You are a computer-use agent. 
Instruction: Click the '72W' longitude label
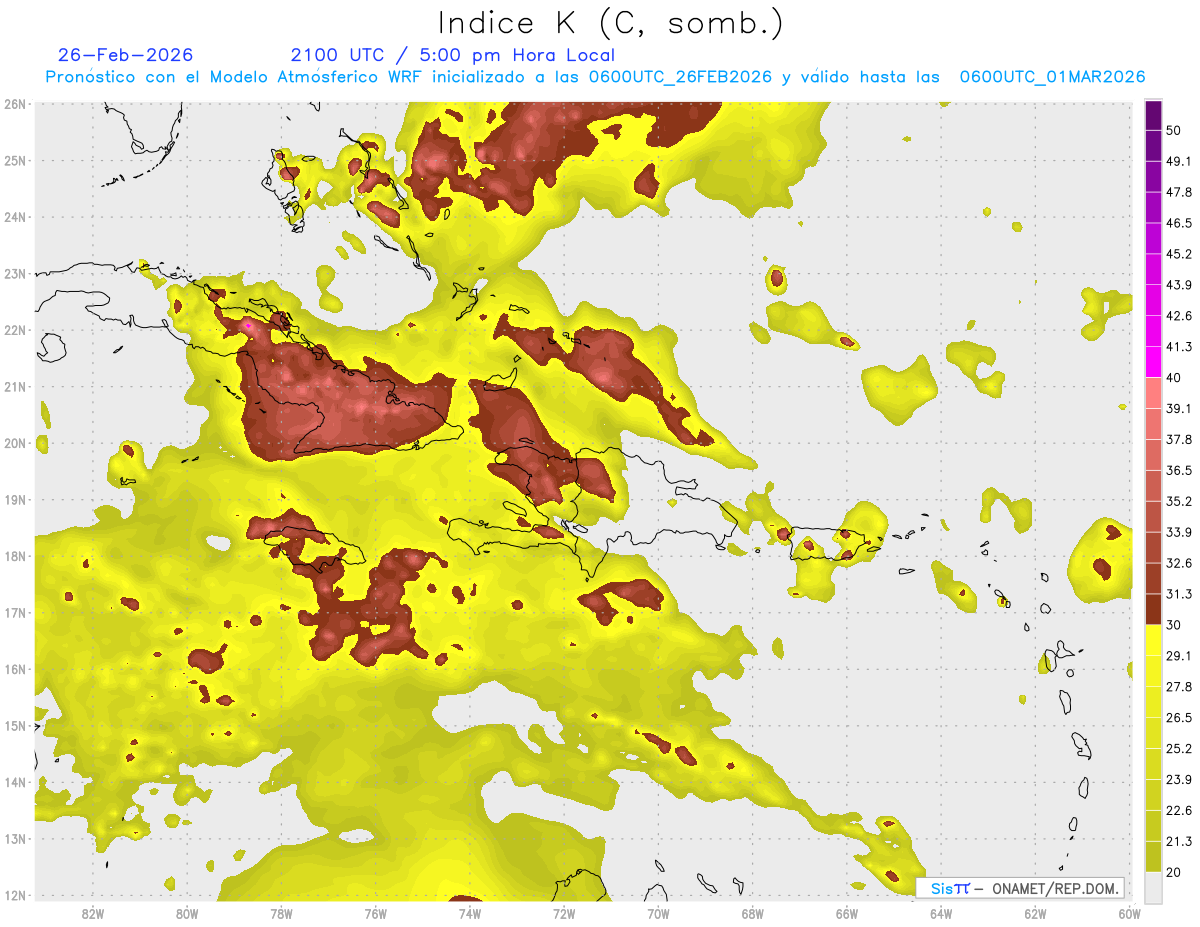[x=564, y=914]
